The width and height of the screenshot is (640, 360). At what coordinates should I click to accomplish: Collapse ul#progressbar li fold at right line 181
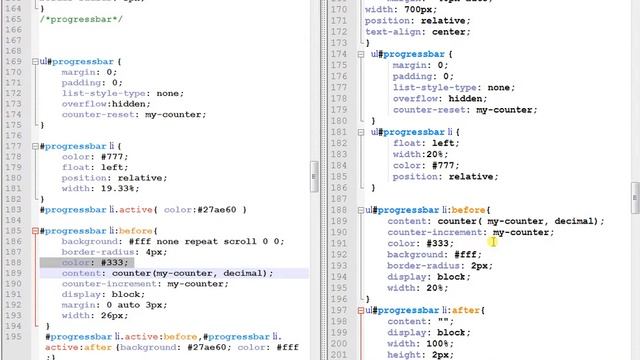[x=361, y=132]
